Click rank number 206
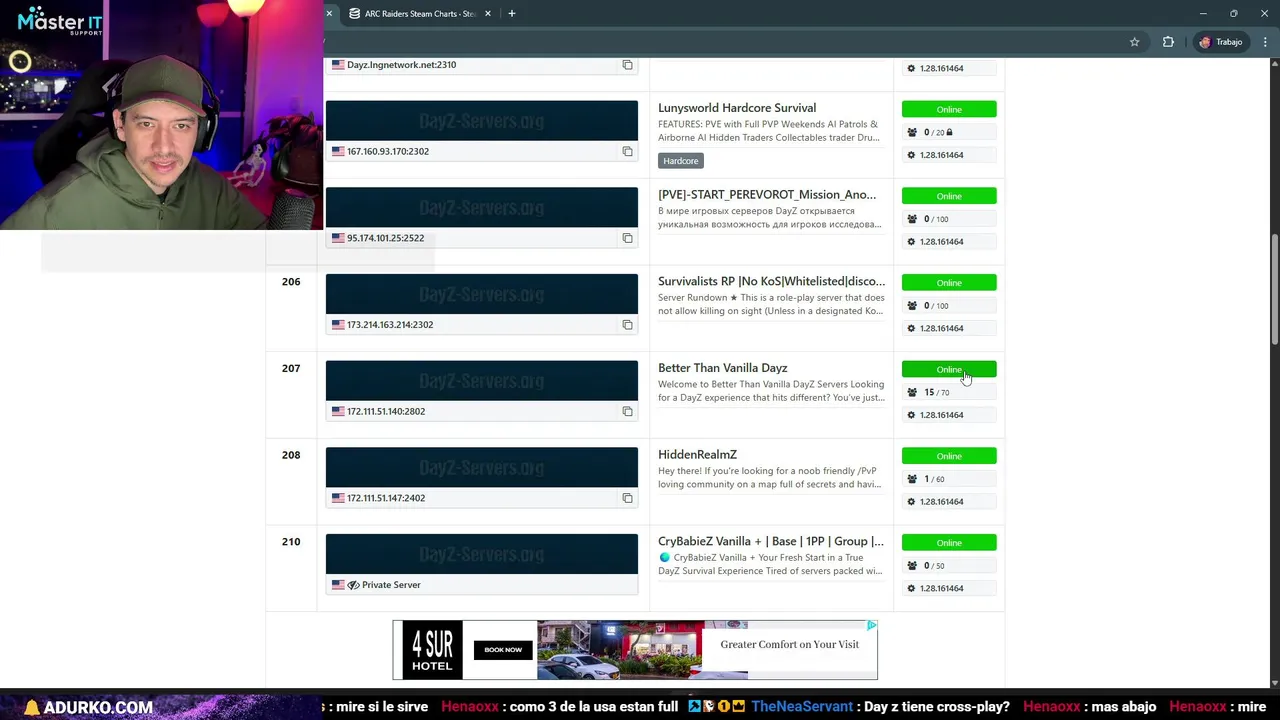Image resolution: width=1280 pixels, height=720 pixels. (291, 282)
